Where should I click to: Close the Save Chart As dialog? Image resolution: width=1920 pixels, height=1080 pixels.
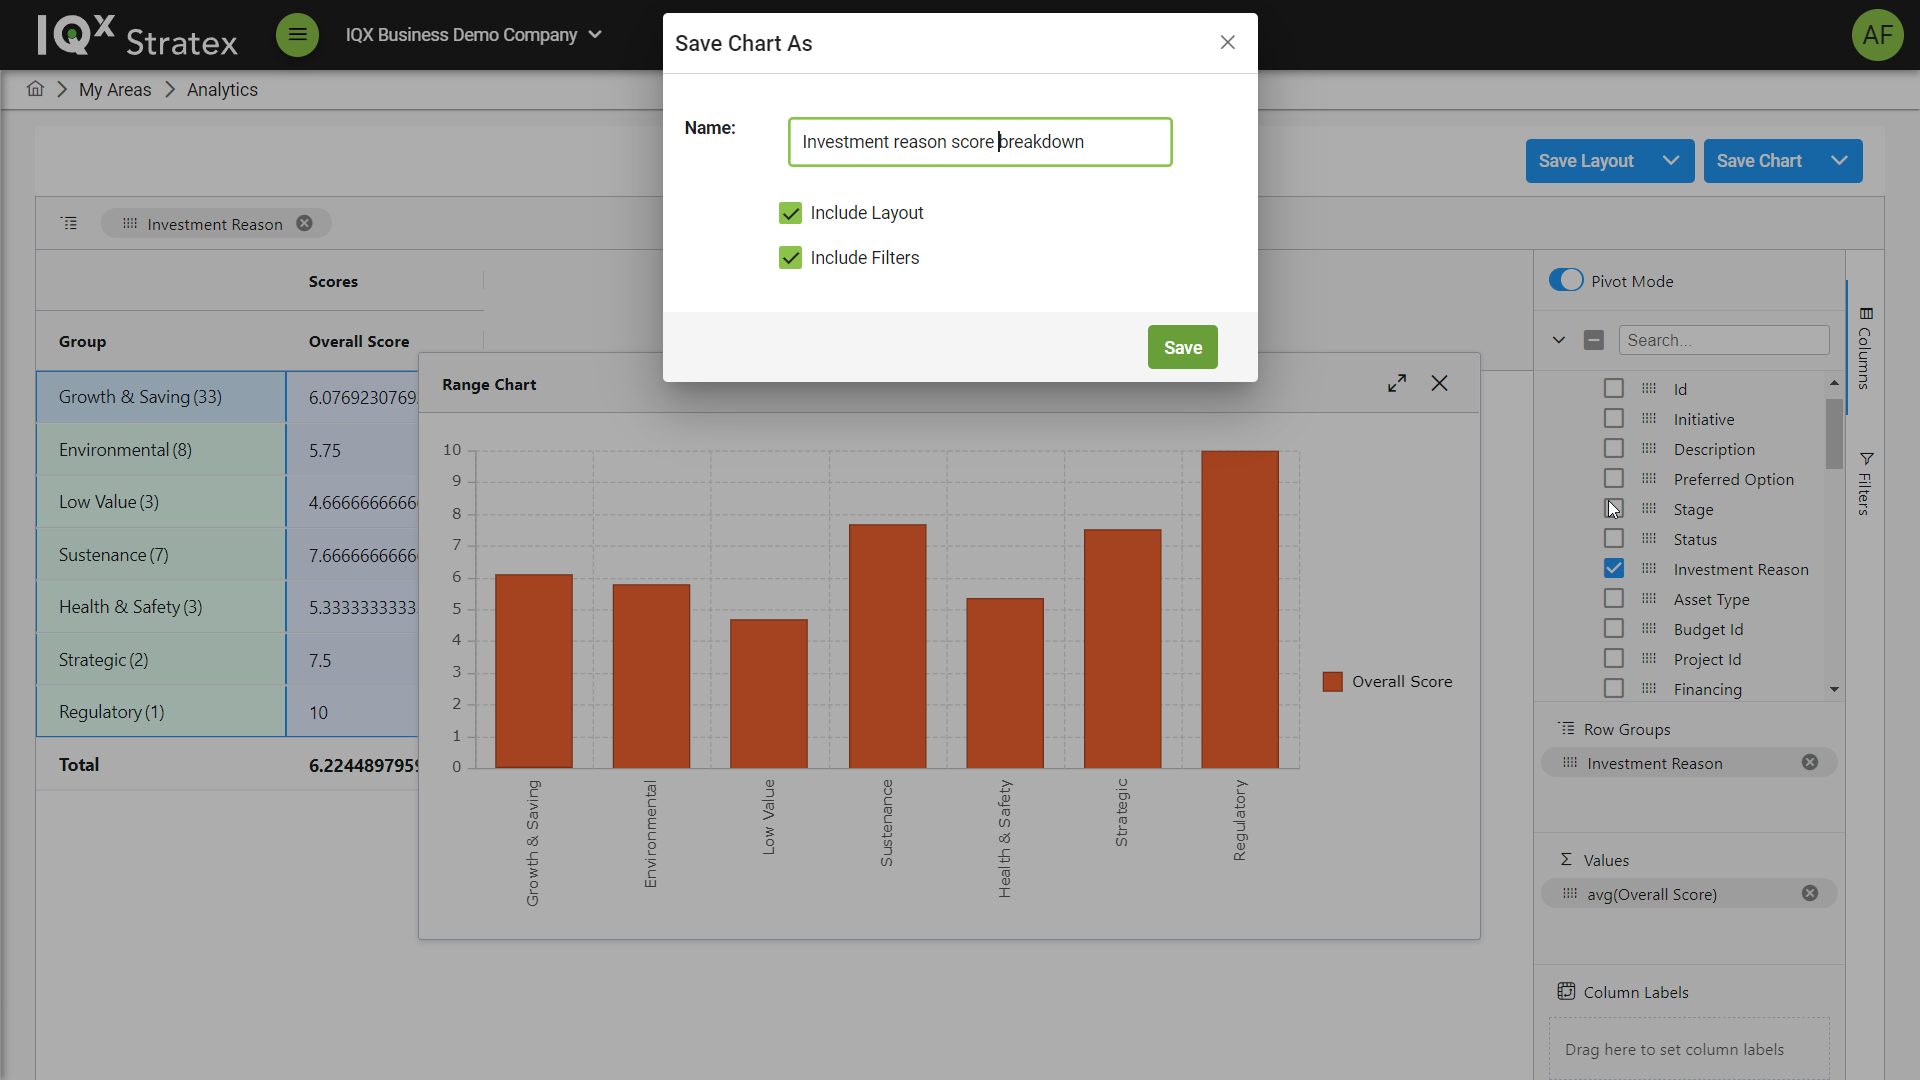[x=1227, y=43]
